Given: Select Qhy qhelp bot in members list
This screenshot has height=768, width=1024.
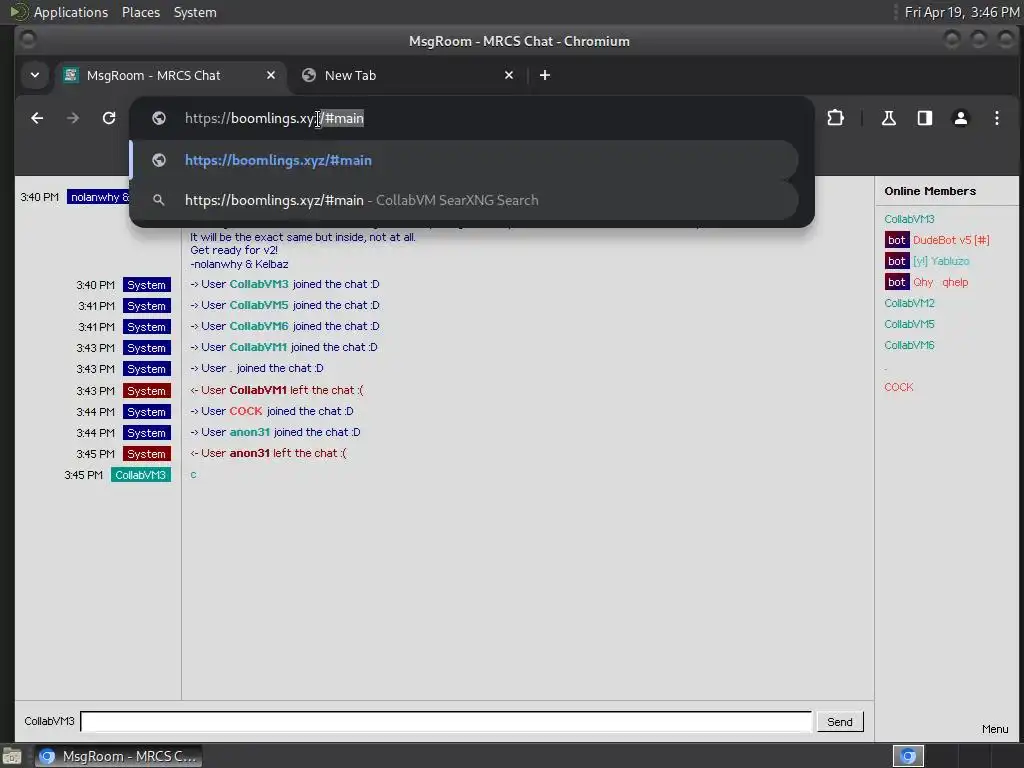Looking at the screenshot, I should point(940,282).
